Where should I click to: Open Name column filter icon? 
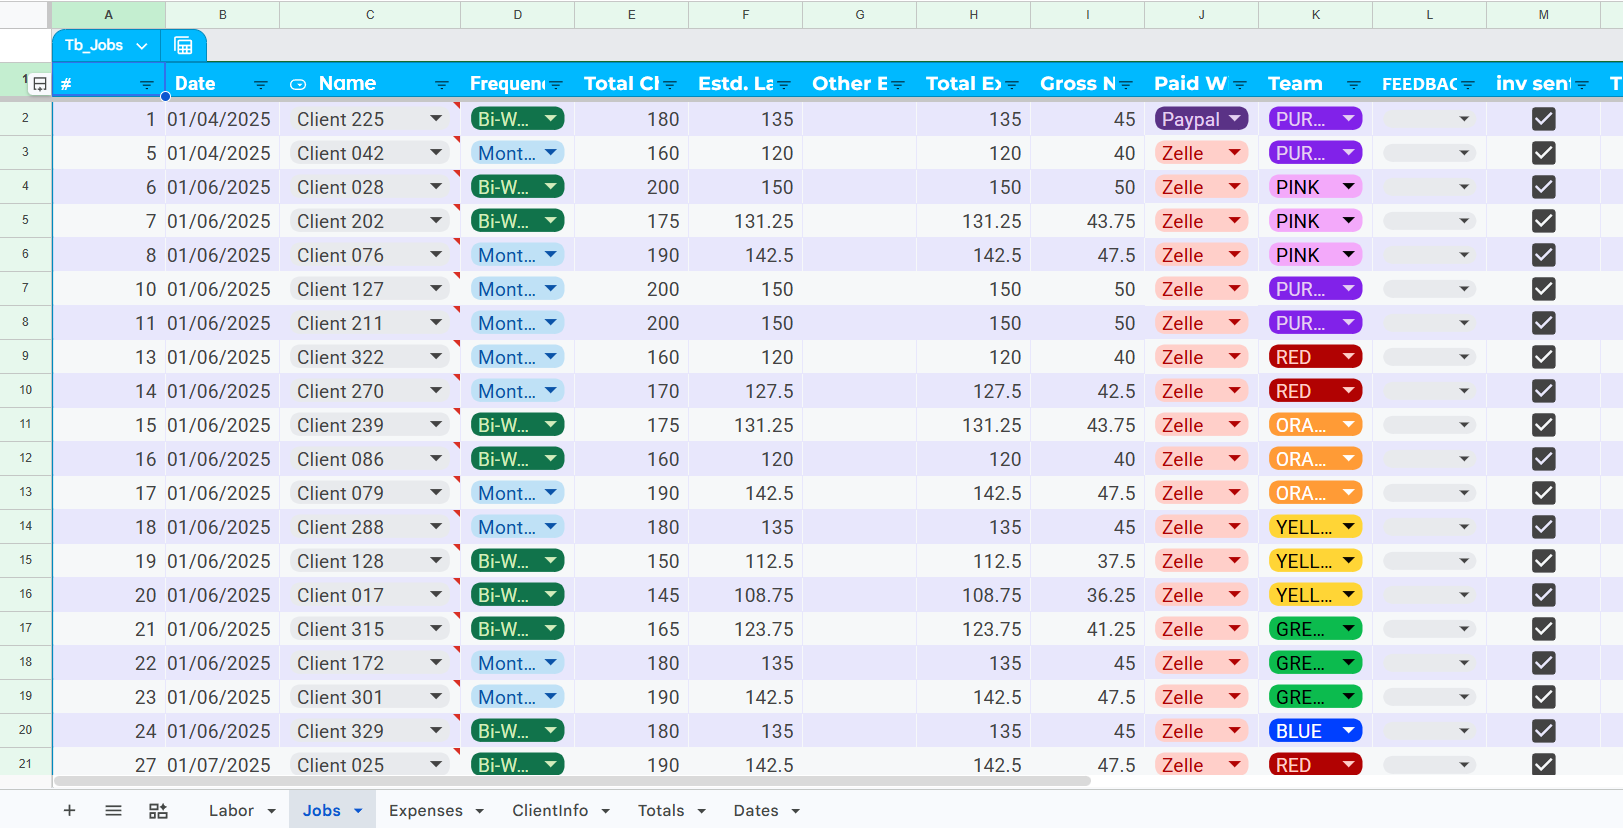point(442,84)
